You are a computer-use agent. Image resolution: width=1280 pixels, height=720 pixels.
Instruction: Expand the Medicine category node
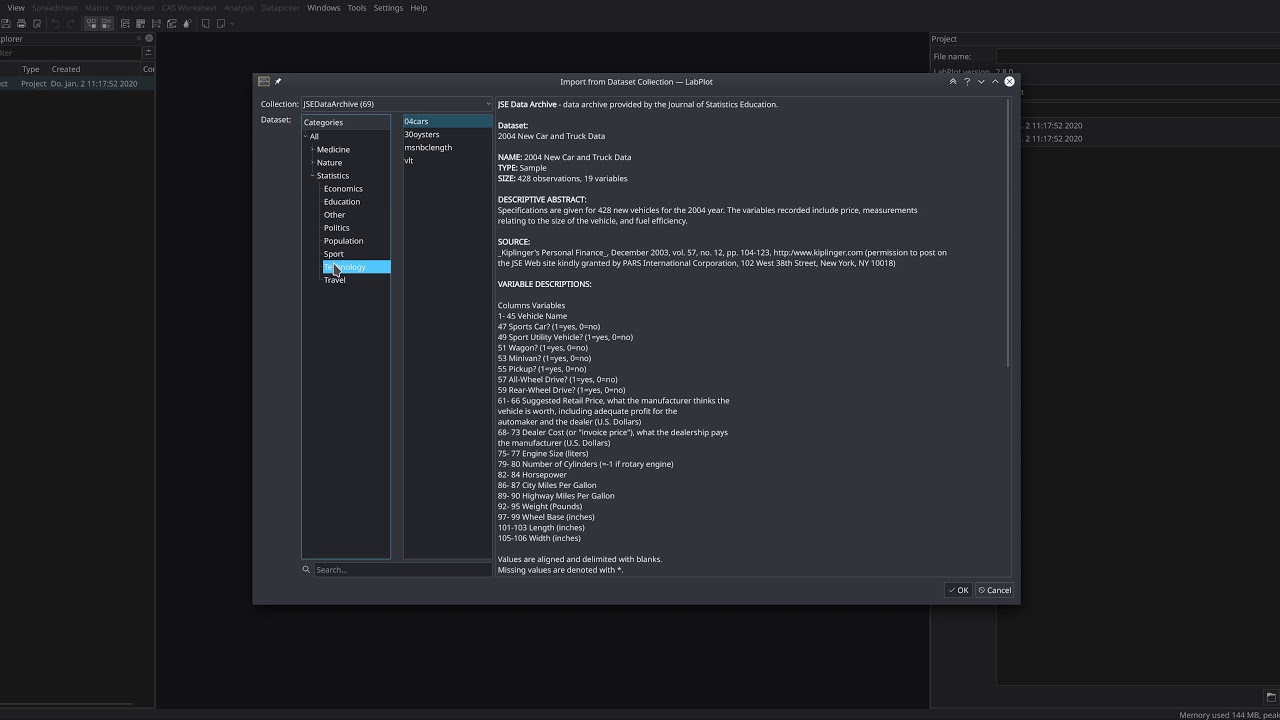tap(312, 149)
